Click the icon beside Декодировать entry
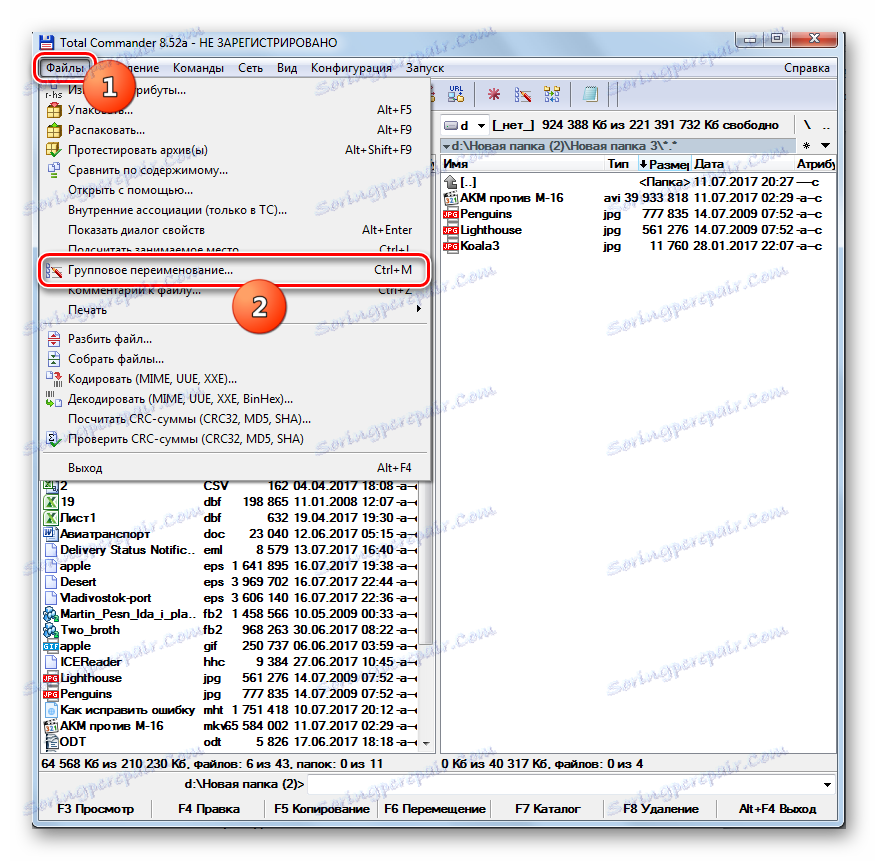The width and height of the screenshot is (878, 861). (x=54, y=399)
